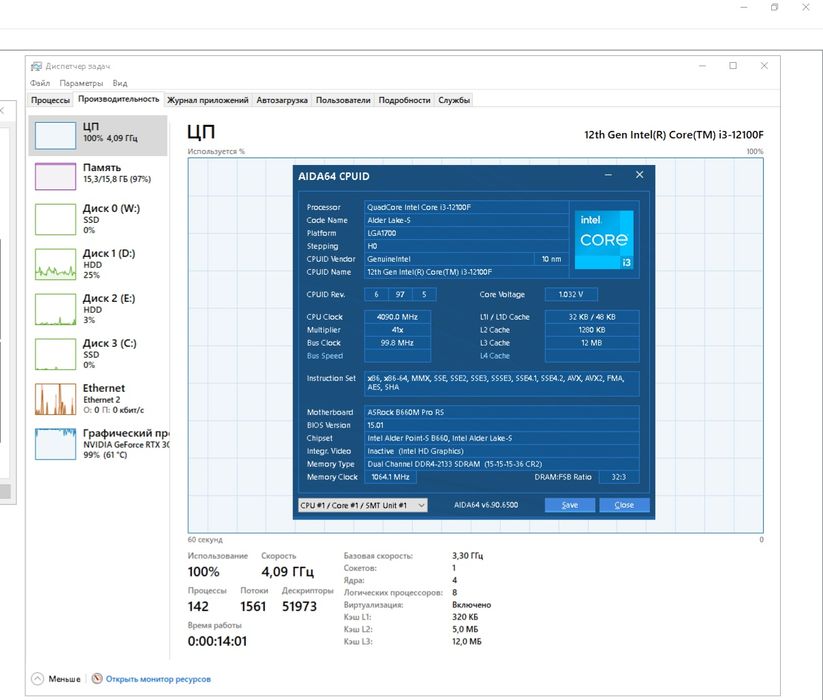The image size is (823, 700).
Task: Click the Instruction Set list field
Action: [x=502, y=383]
